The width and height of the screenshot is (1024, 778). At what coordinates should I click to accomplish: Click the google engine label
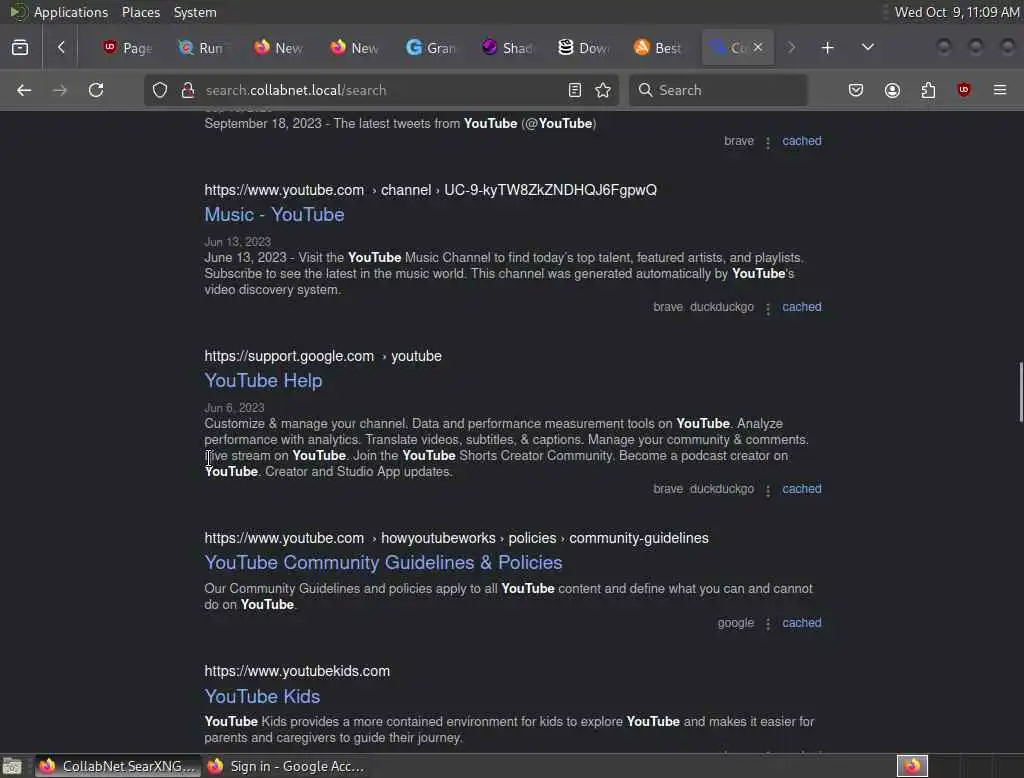point(735,623)
